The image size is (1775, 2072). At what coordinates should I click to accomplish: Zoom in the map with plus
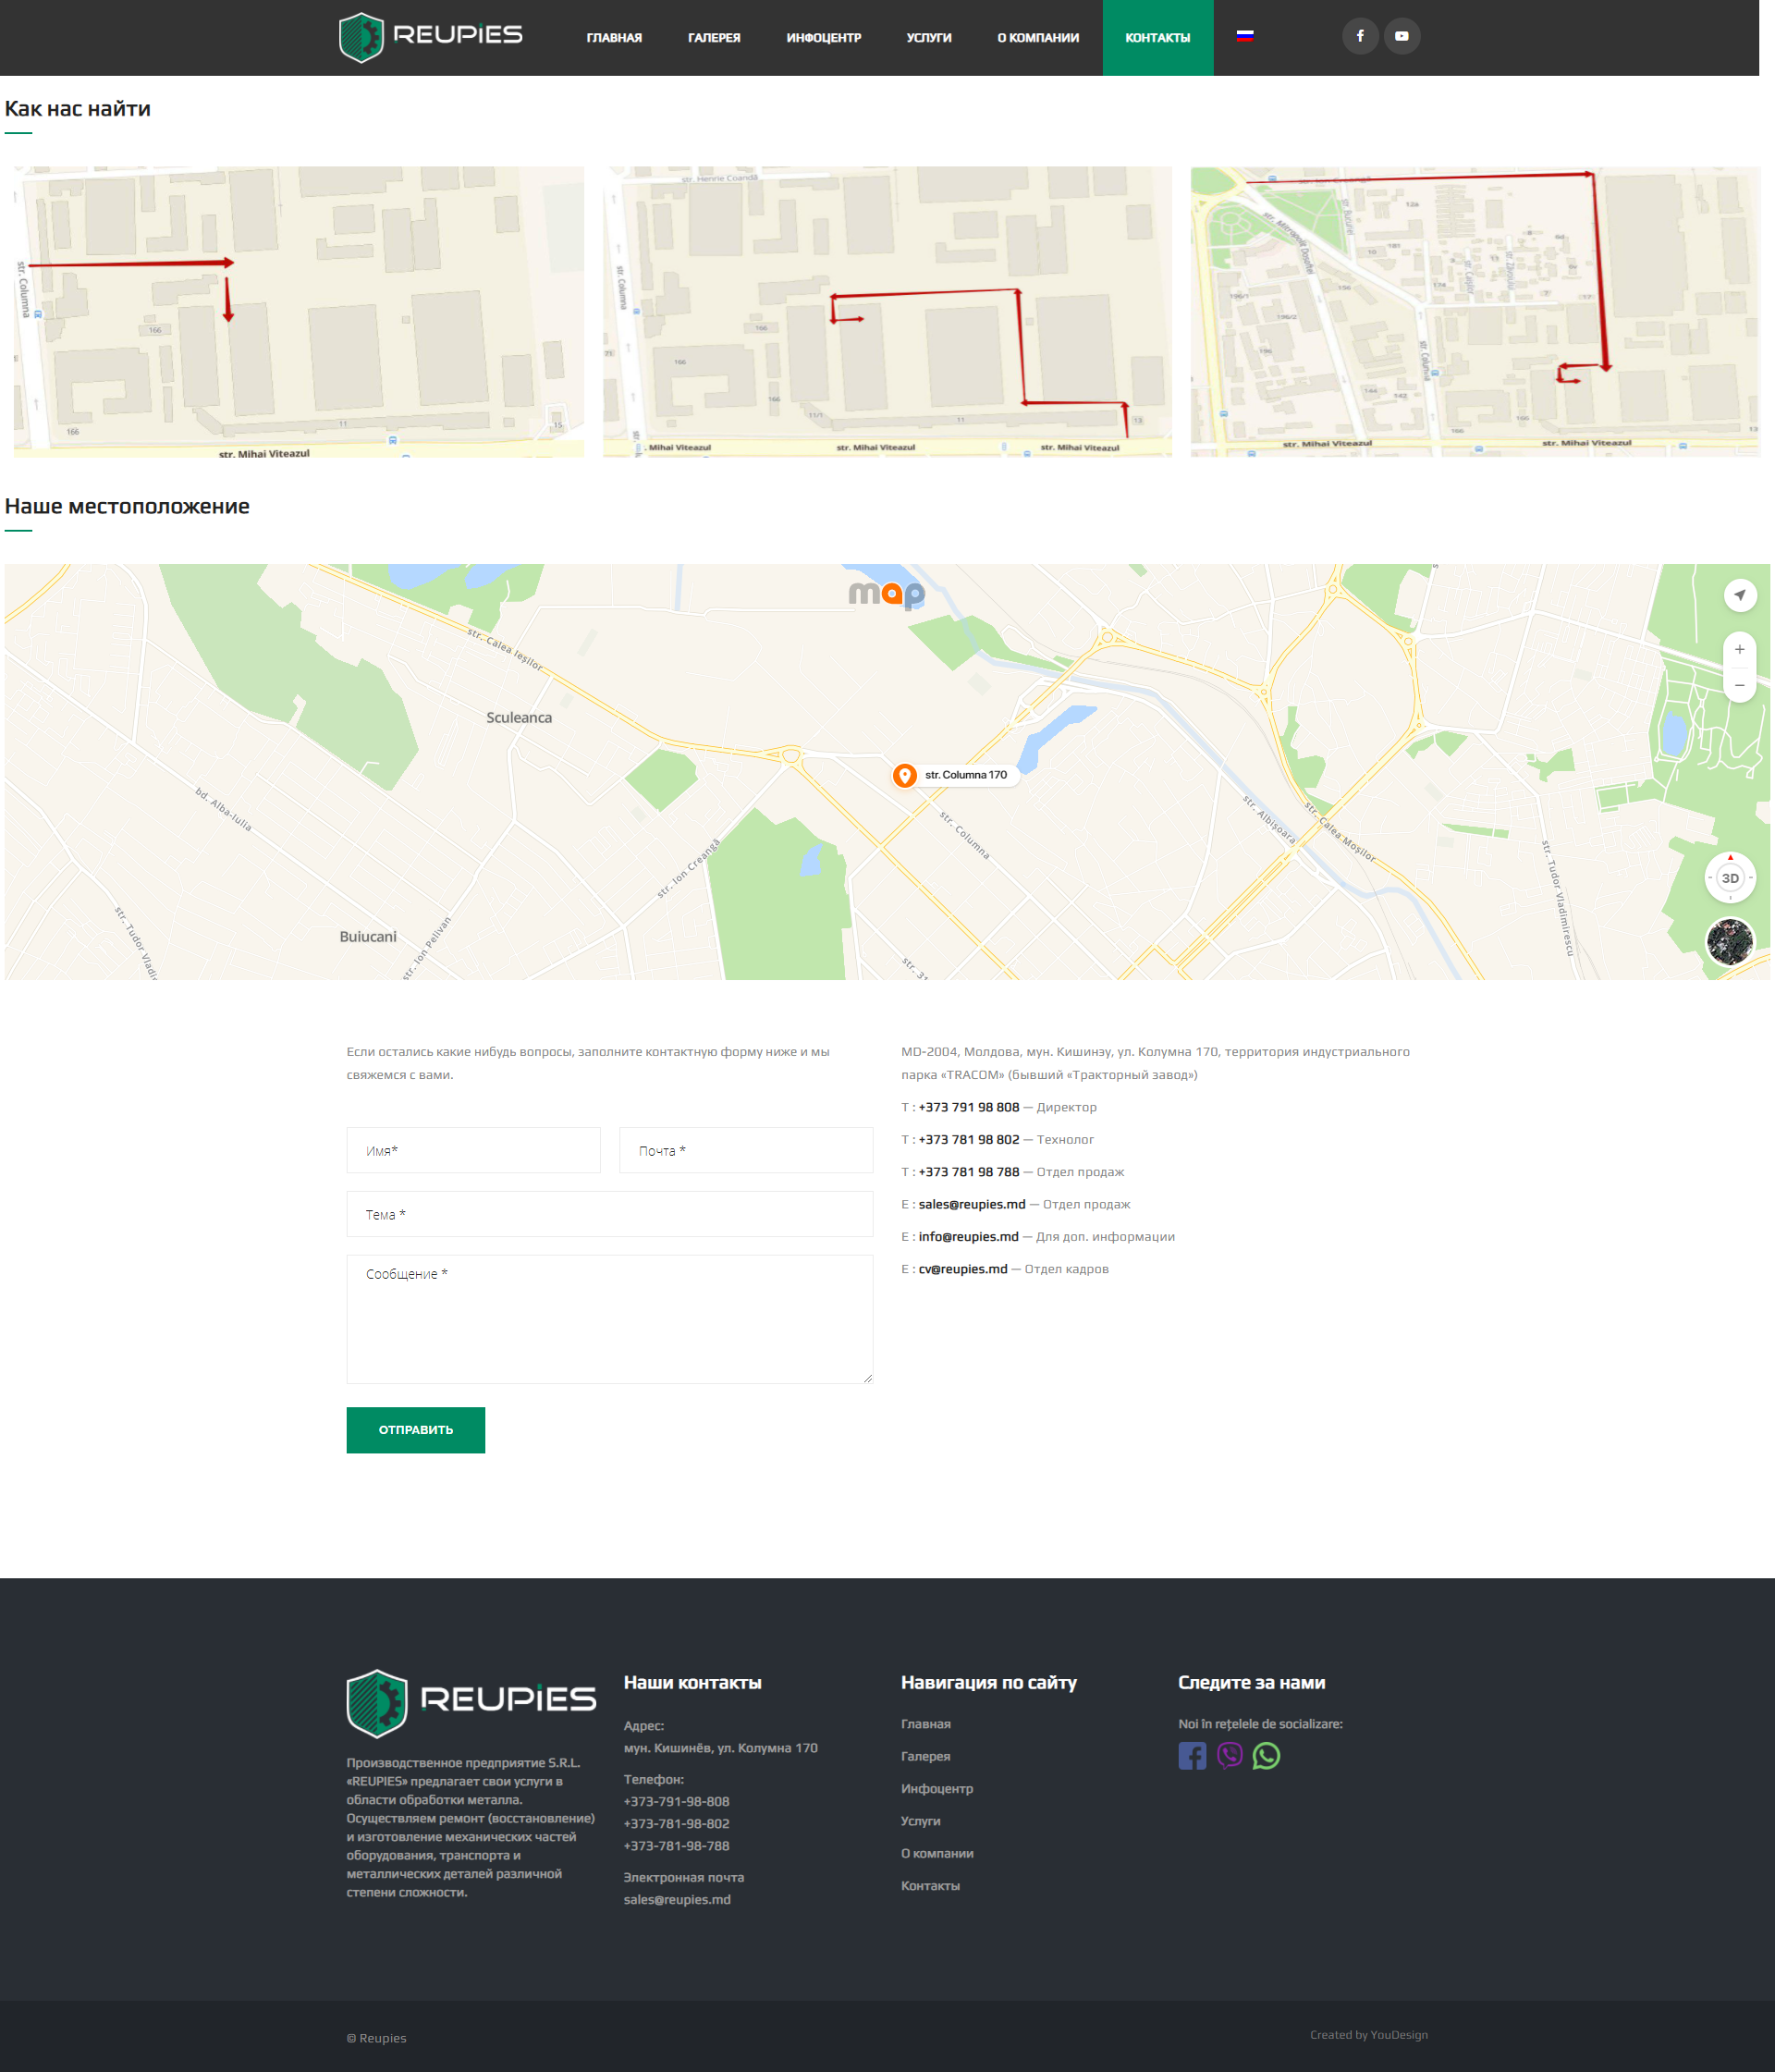(1739, 650)
